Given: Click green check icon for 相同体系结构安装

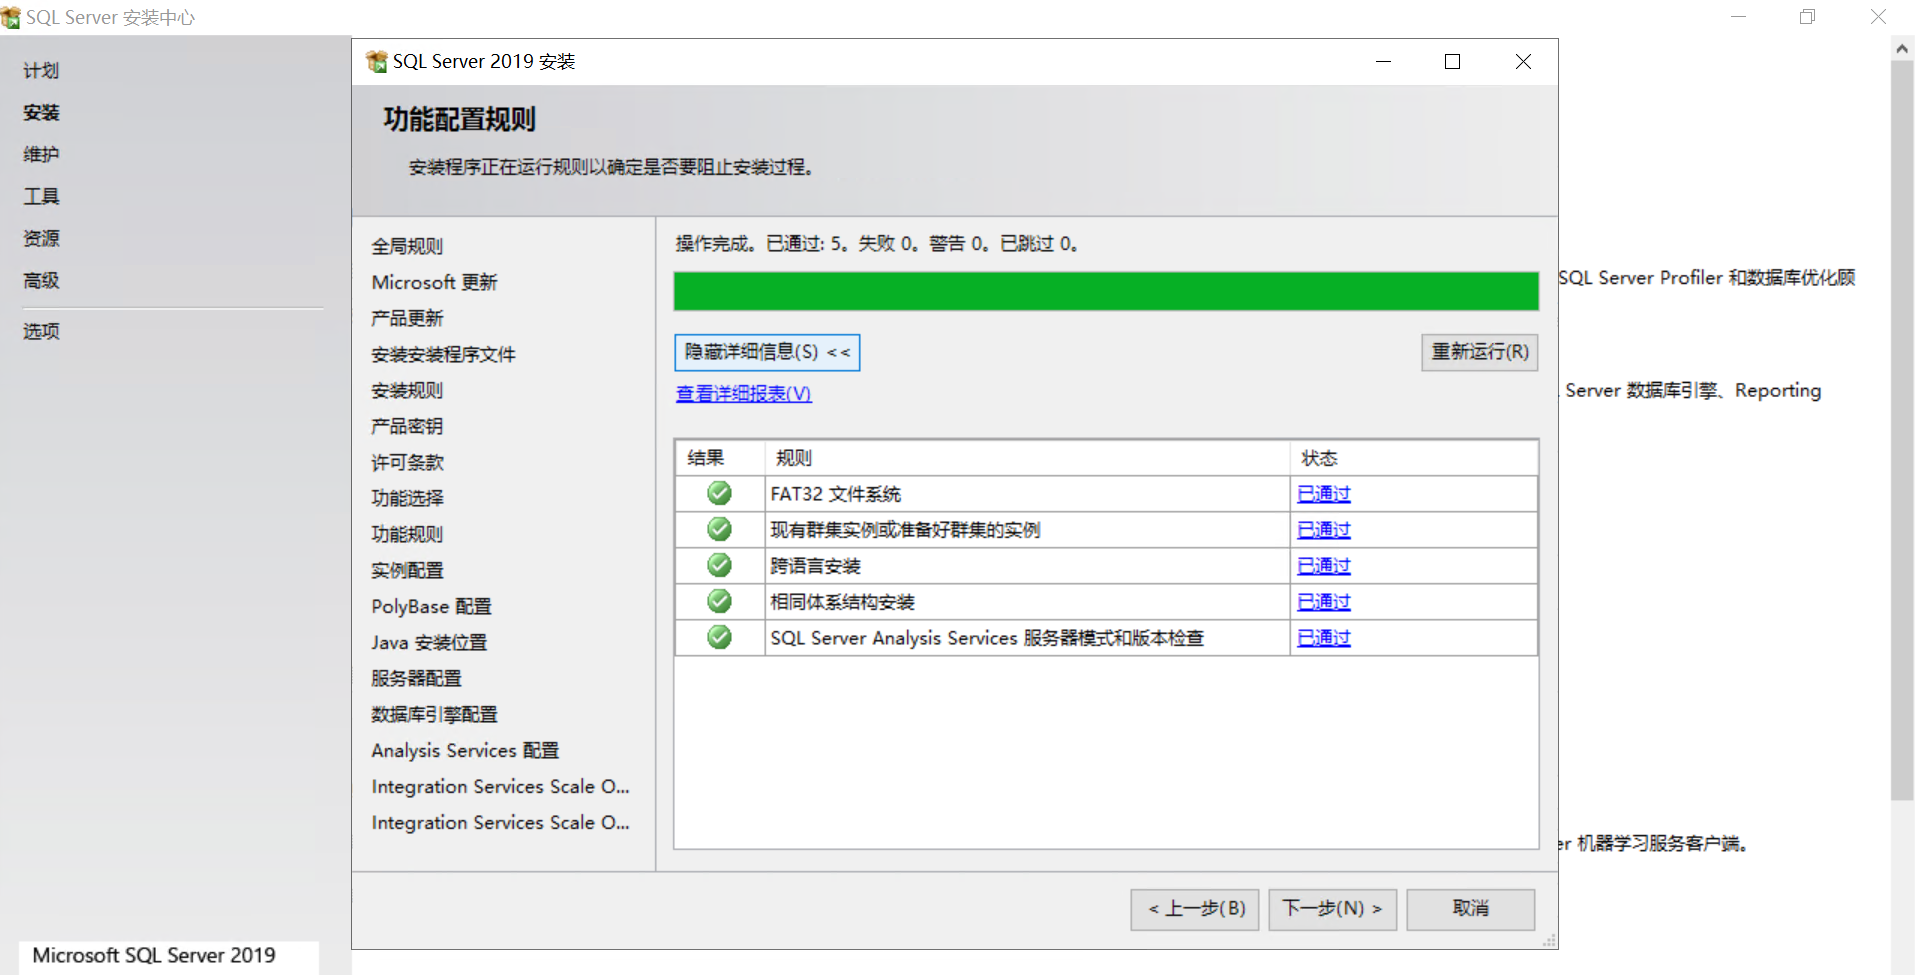Looking at the screenshot, I should [719, 601].
